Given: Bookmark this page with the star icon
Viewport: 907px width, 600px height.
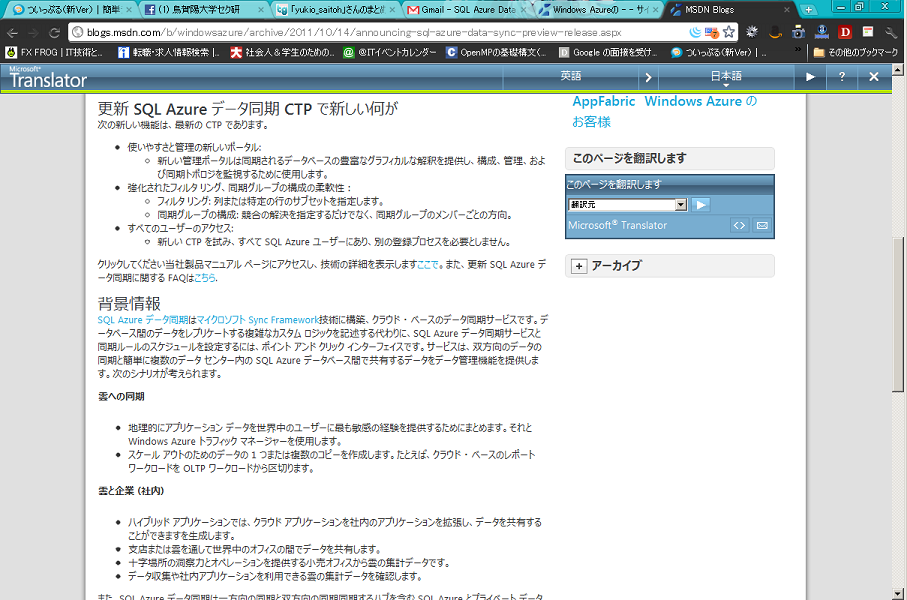Looking at the screenshot, I should (x=729, y=32).
